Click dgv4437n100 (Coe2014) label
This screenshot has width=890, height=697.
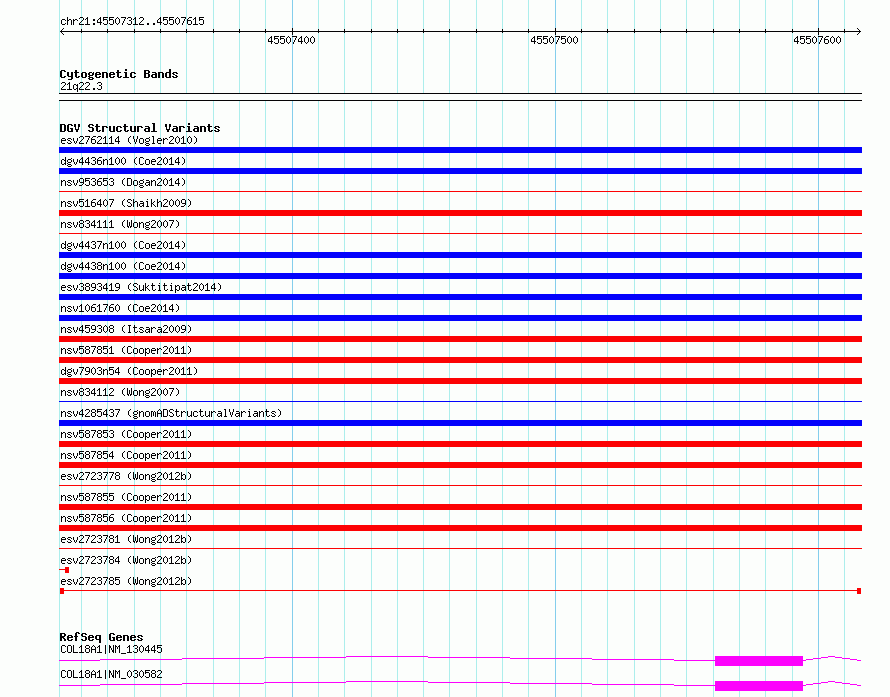point(123,245)
